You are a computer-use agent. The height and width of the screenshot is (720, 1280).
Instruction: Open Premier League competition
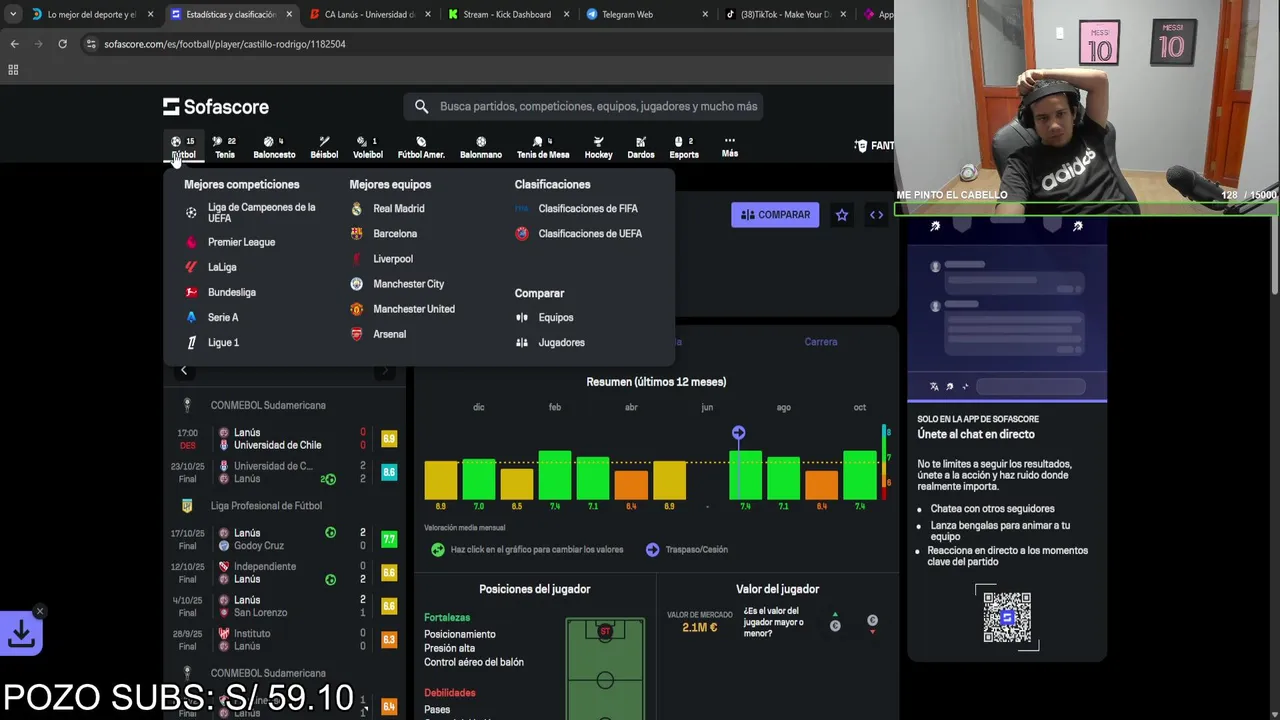pyautogui.click(x=230, y=242)
